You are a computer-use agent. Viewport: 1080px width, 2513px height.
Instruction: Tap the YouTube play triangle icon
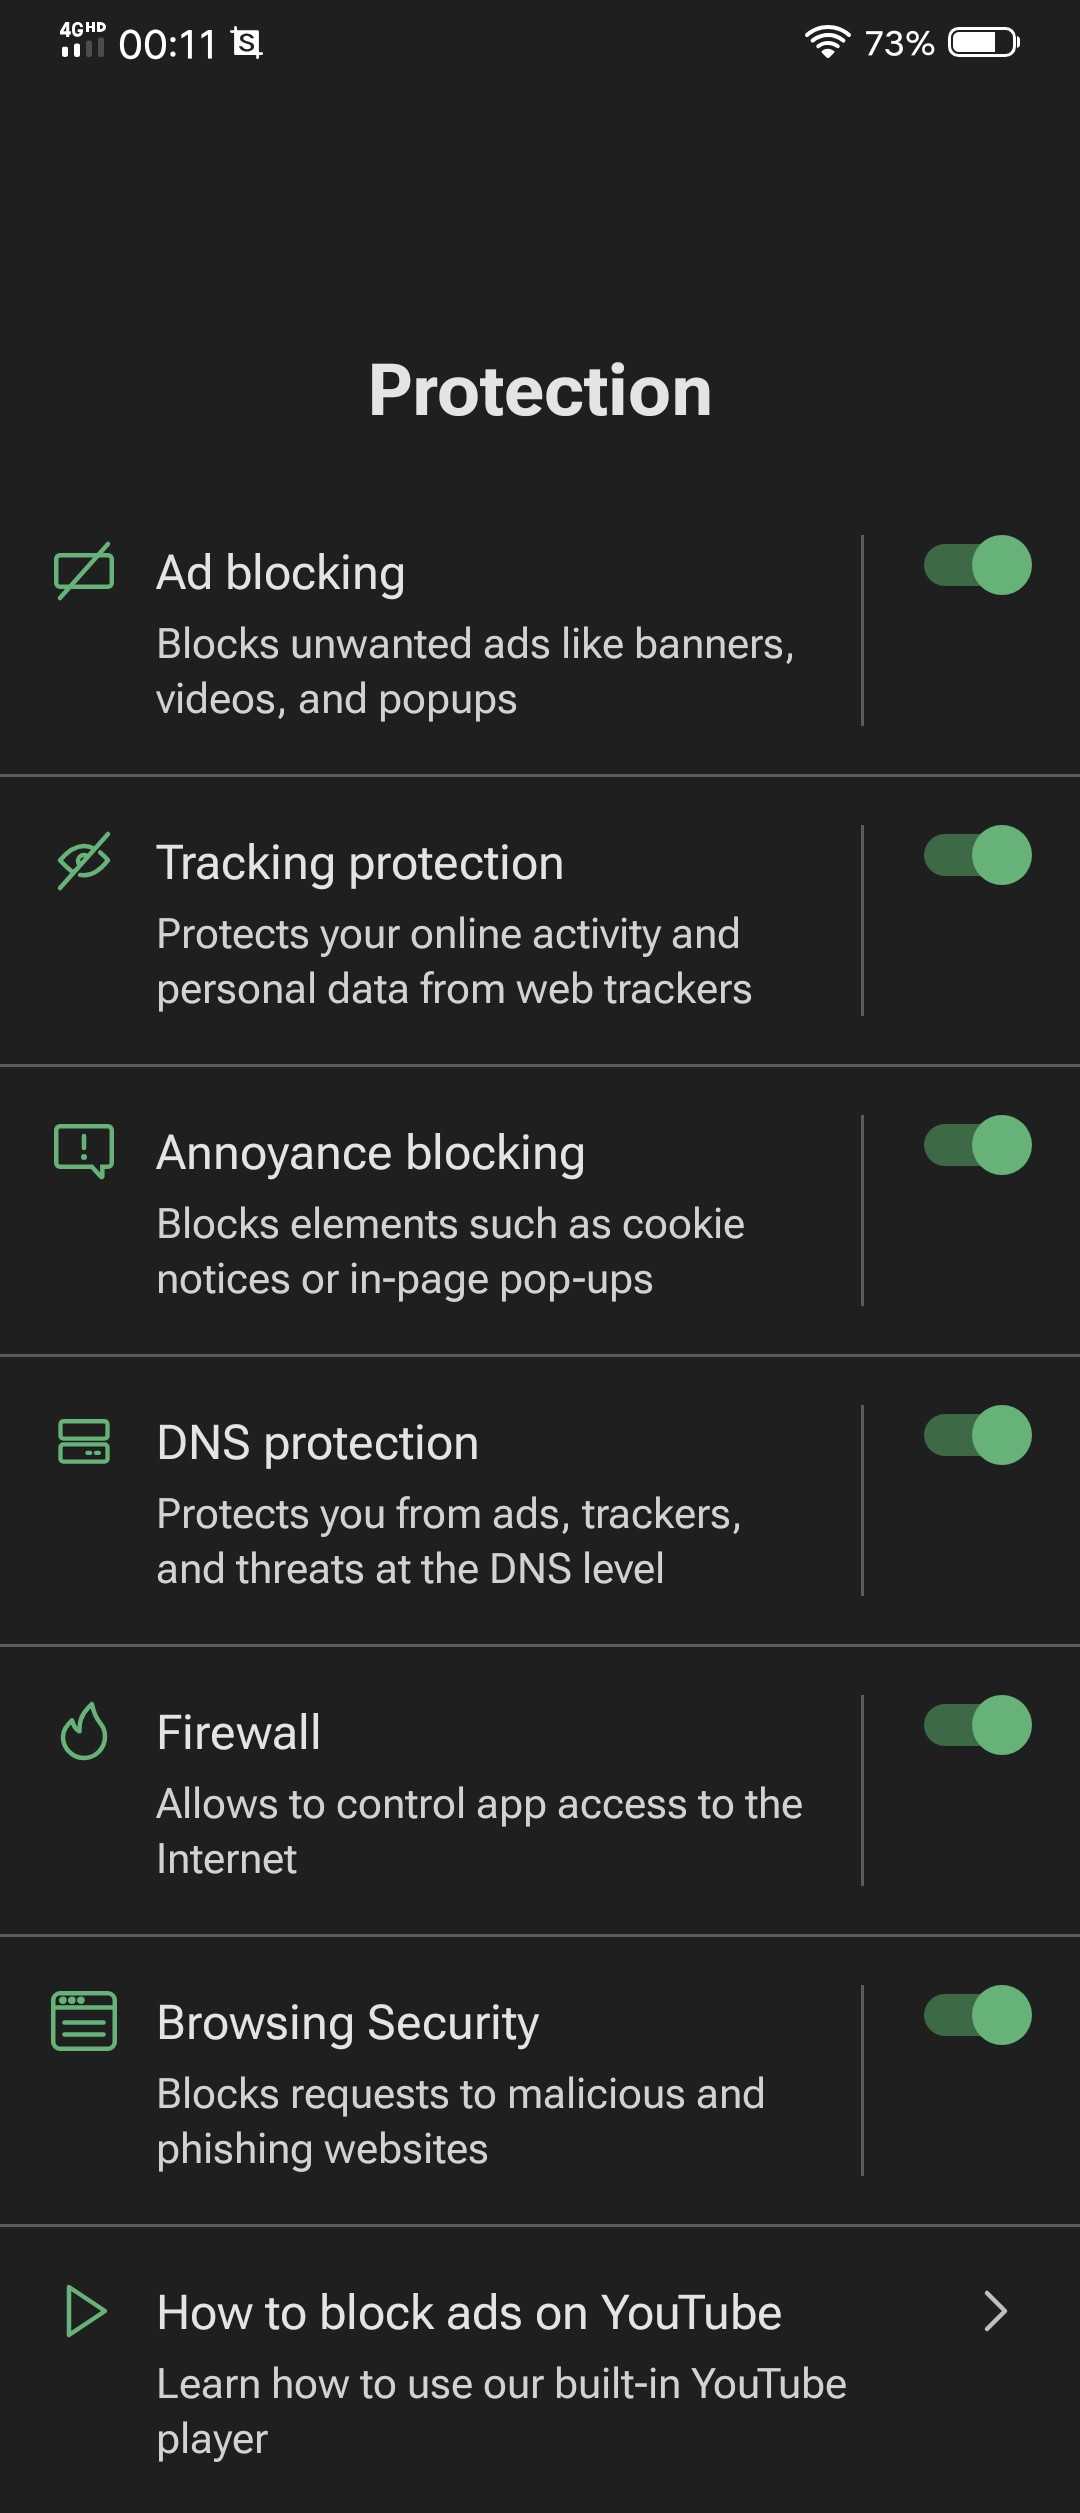click(x=86, y=2311)
